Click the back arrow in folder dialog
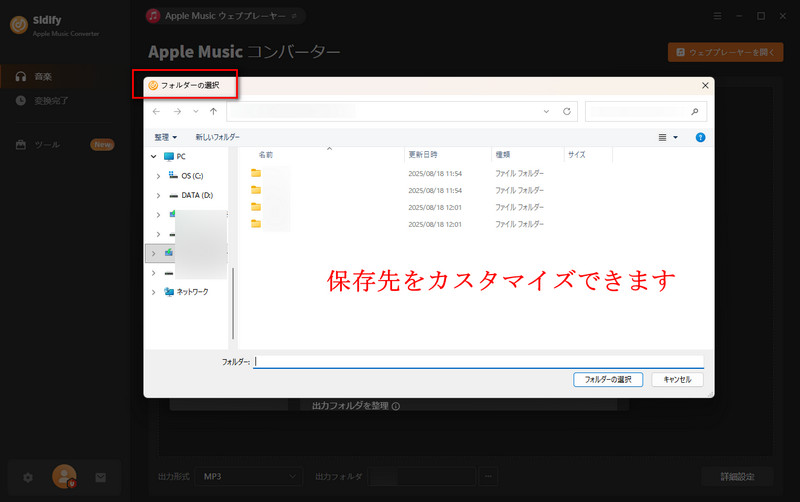The height and width of the screenshot is (502, 800). [156, 112]
